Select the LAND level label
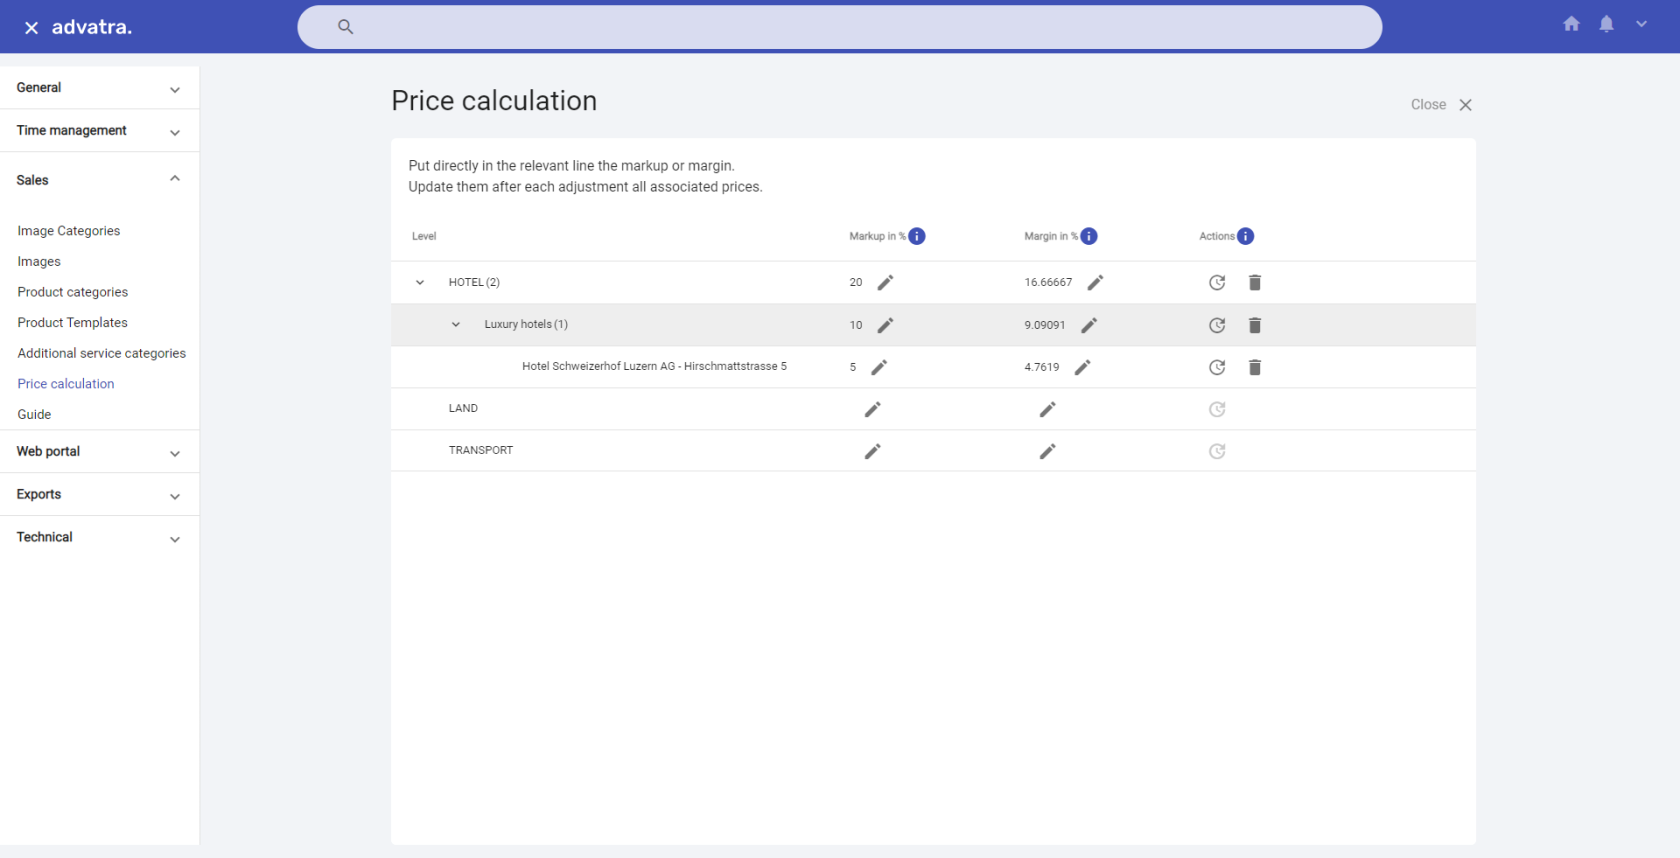Screen dimensions: 1680x858 [463, 409]
